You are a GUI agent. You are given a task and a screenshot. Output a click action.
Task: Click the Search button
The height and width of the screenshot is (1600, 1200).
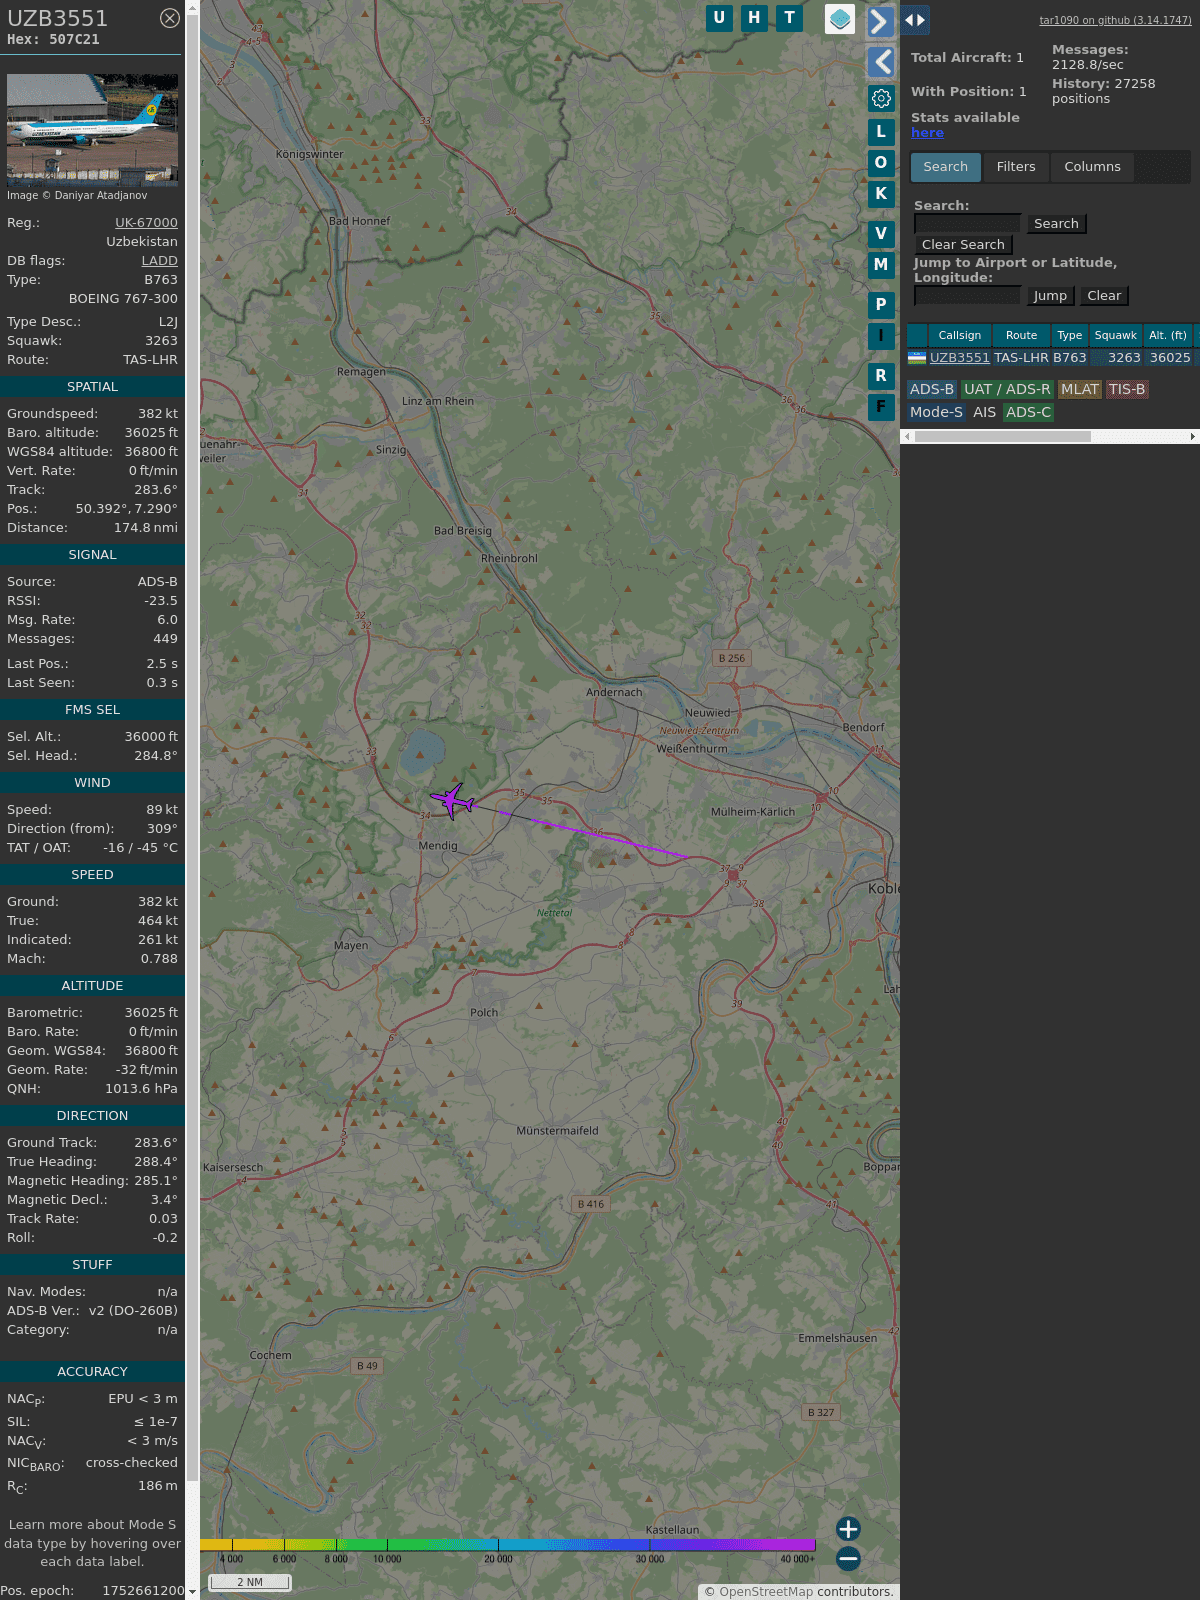coord(1056,224)
